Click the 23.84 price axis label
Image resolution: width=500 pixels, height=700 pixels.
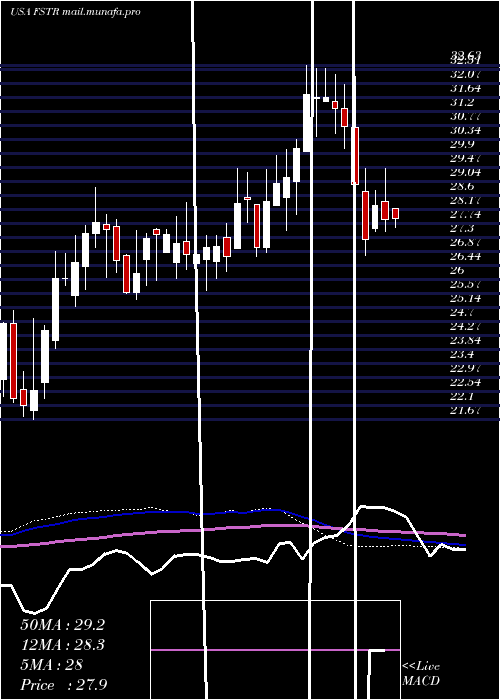pyautogui.click(x=465, y=340)
